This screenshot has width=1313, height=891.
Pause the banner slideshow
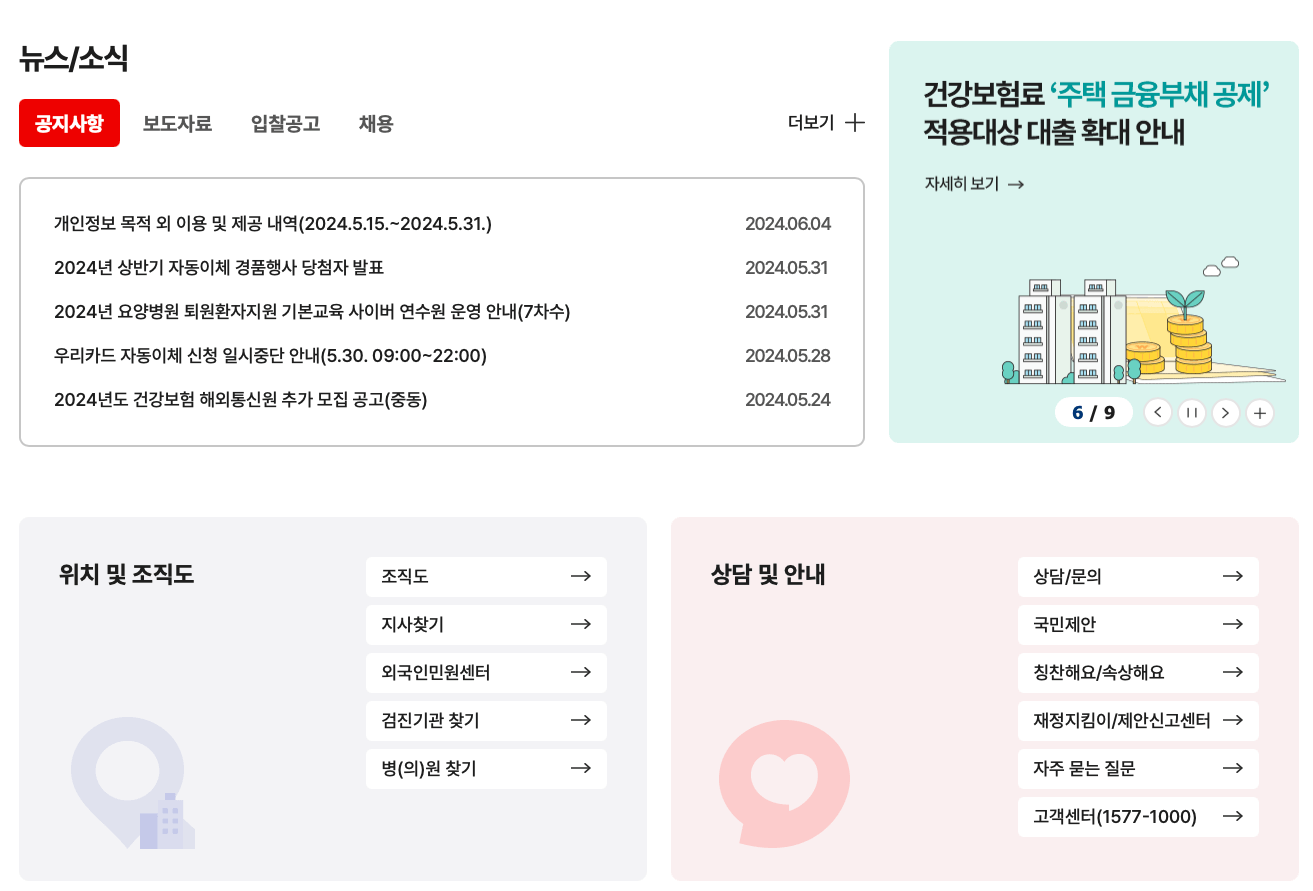[1192, 412]
